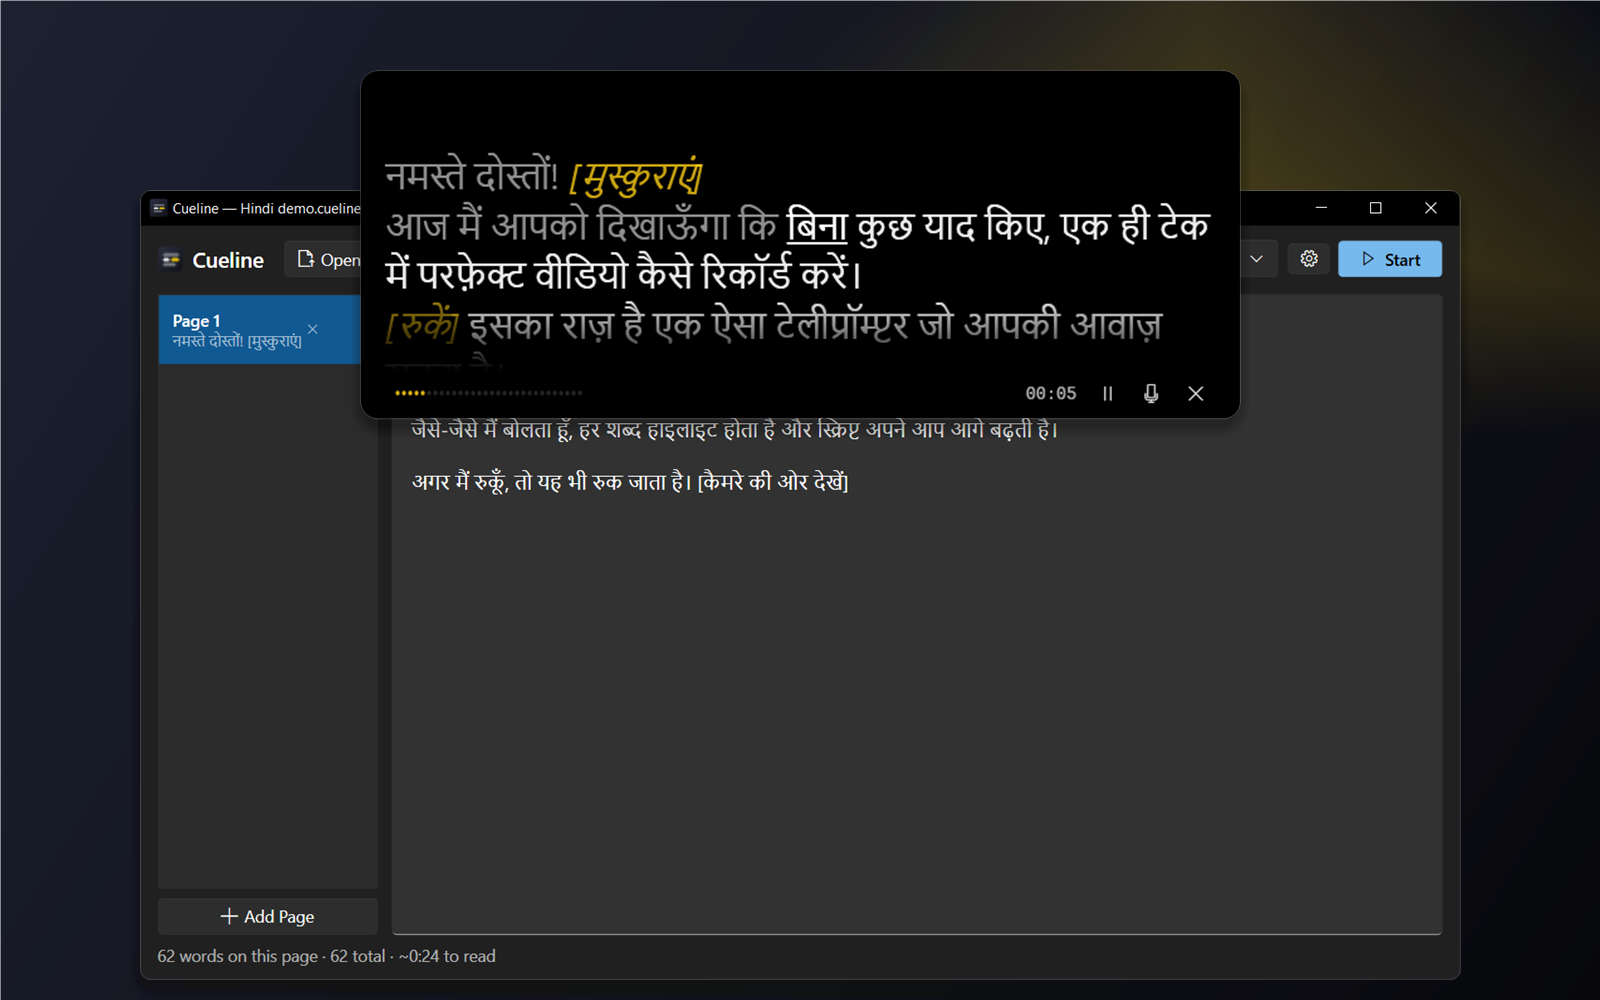Click the script line starting with अगर मैं रुकूँ
Viewport: 1600px width, 1000px height.
point(630,482)
